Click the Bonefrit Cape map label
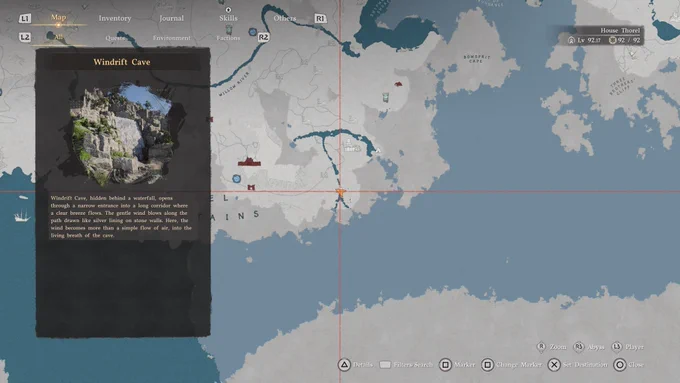 pyautogui.click(x=476, y=59)
